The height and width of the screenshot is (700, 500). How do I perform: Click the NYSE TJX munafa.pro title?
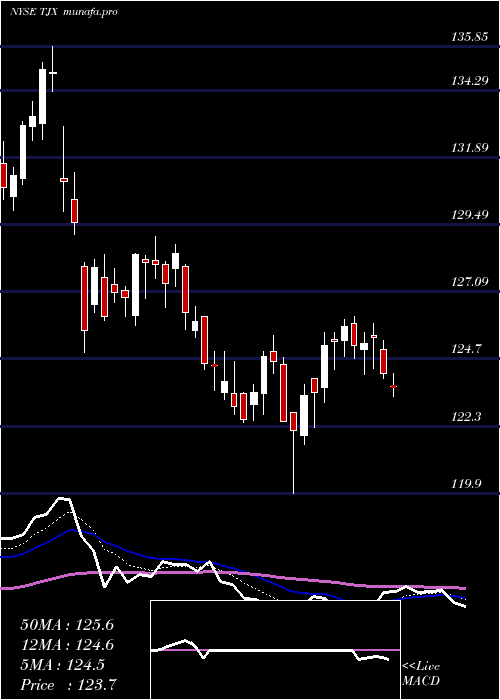coord(63,12)
